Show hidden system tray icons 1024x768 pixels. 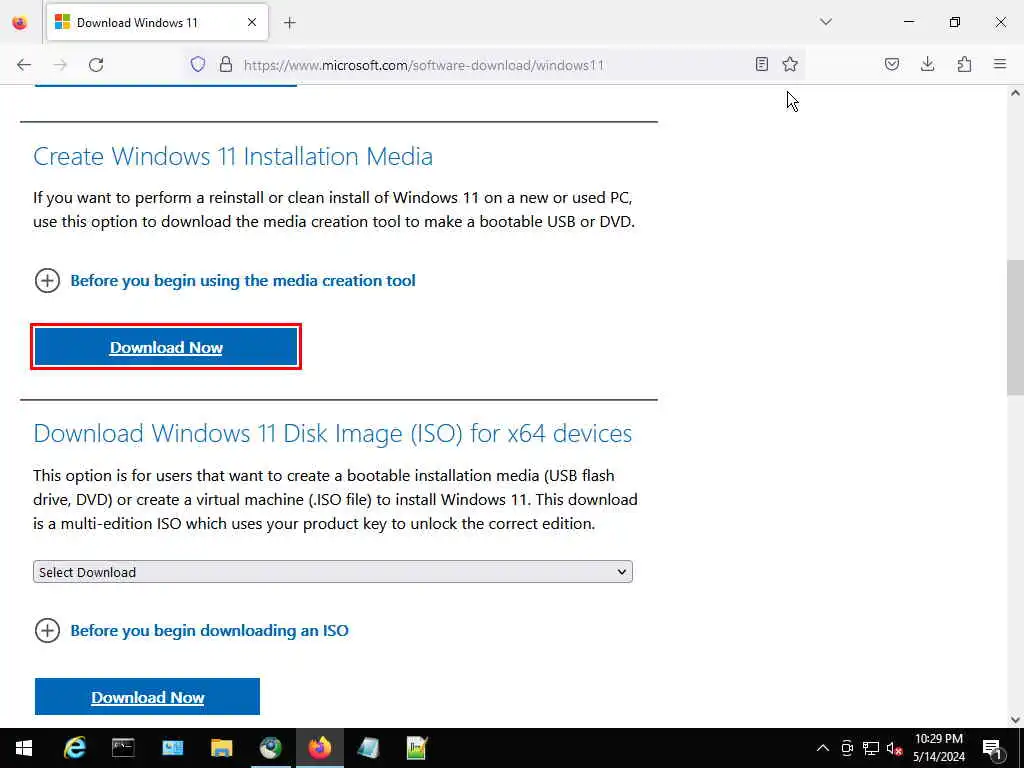click(823, 748)
